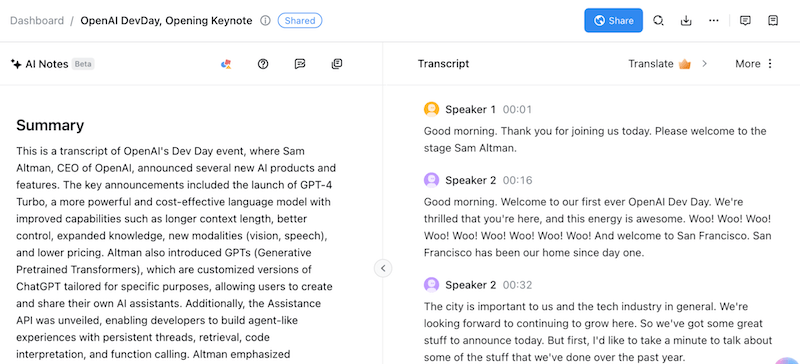Open the More dropdown in the Transcript panel
The height and width of the screenshot is (364, 800).
(x=755, y=64)
